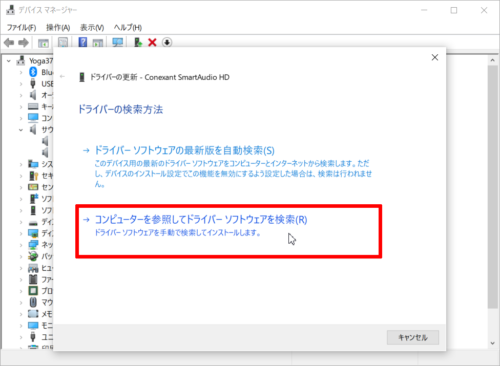
Task: Click the blue Help question mark toolbar icon
Action: pos(83,42)
